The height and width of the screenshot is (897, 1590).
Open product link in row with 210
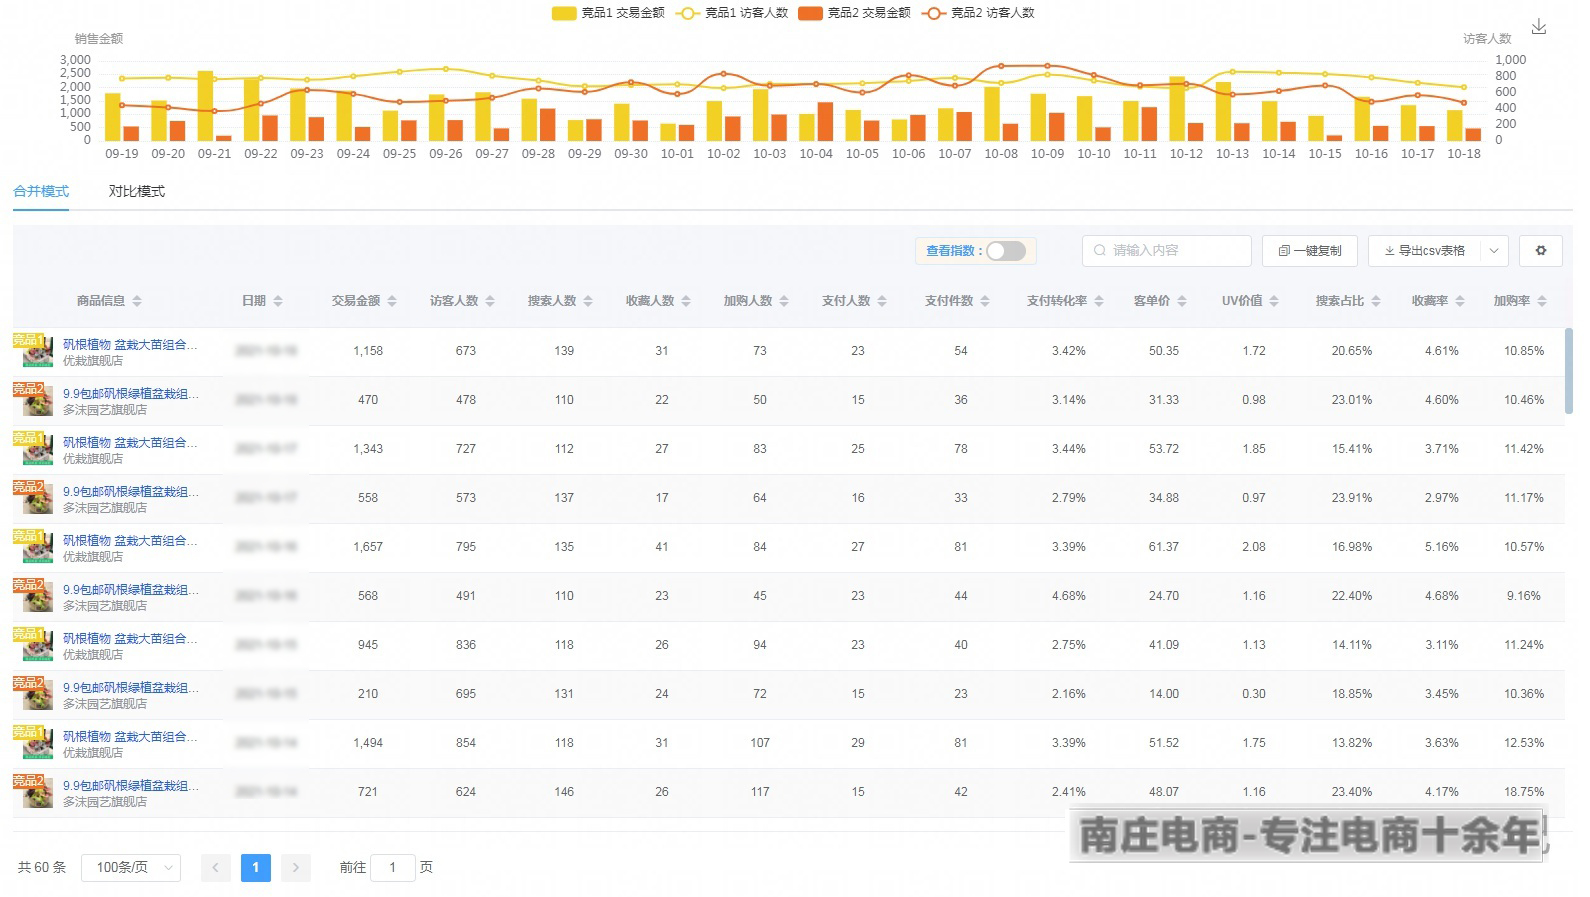click(x=130, y=687)
